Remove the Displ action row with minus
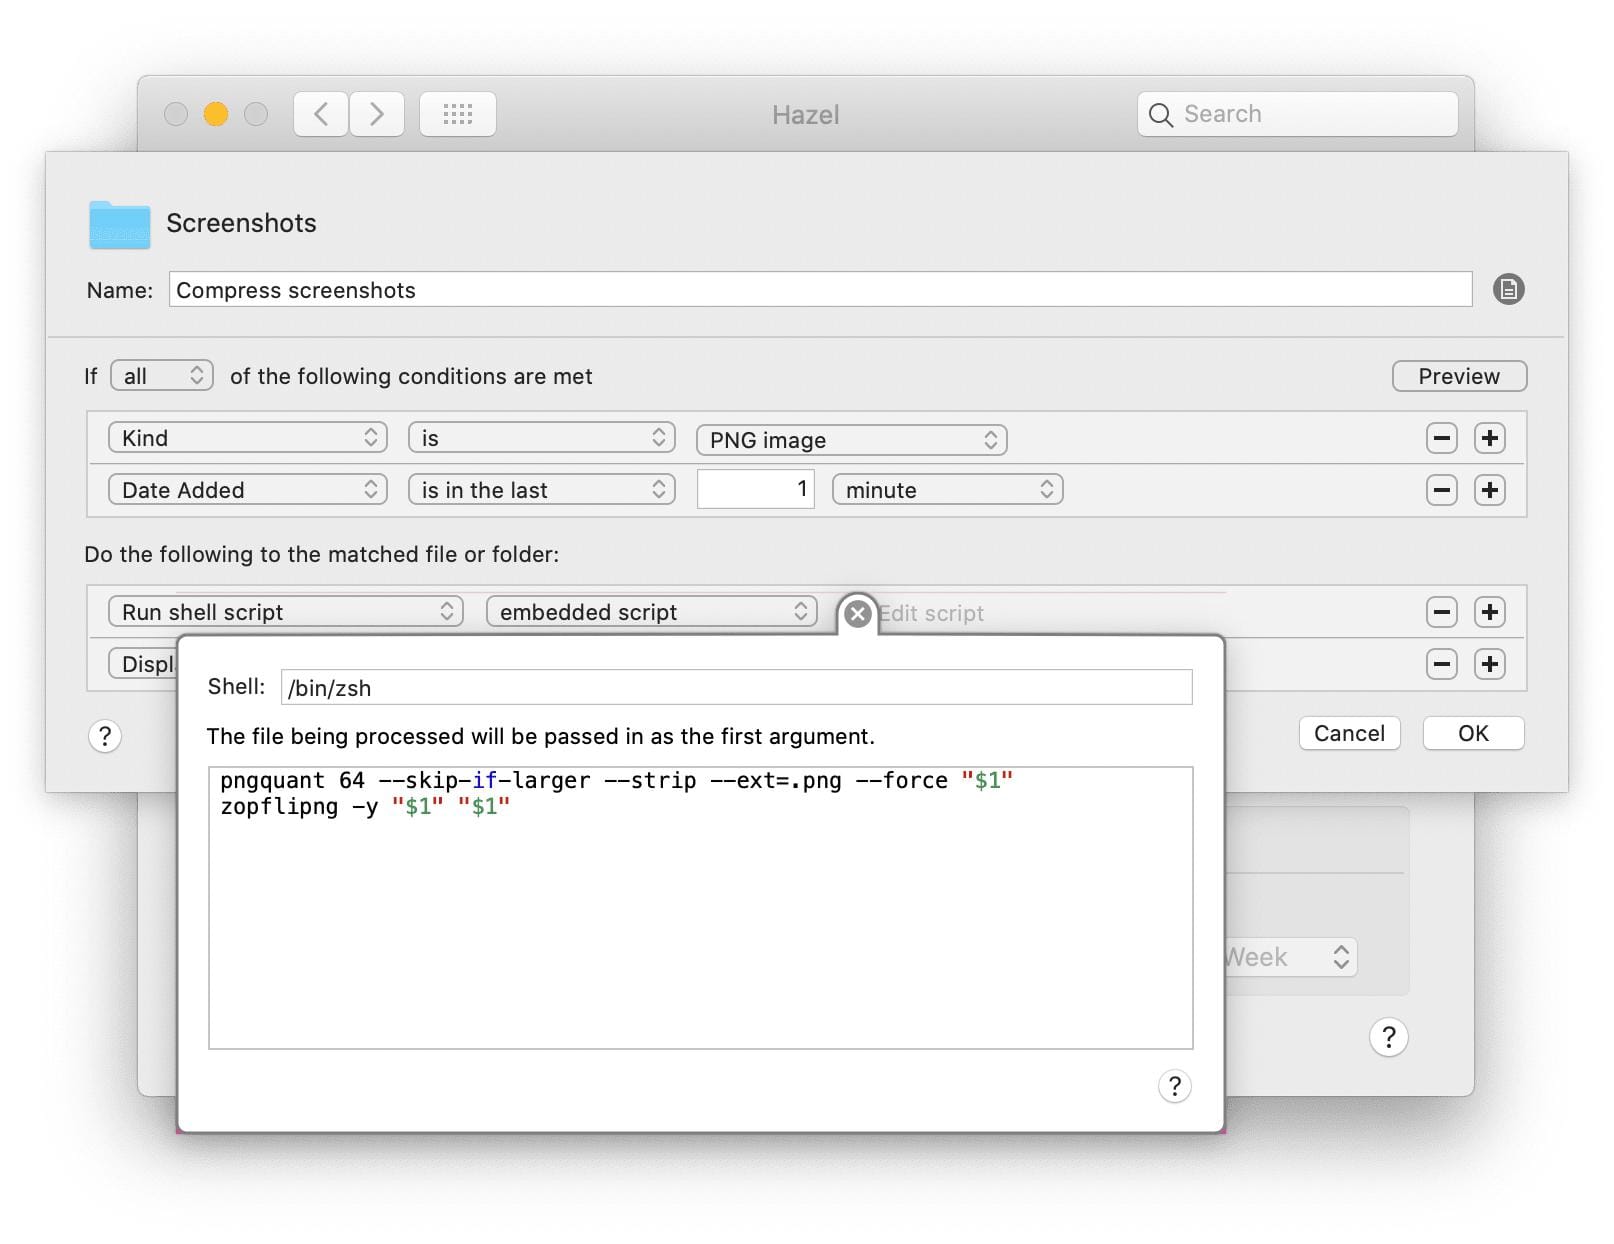Screen dimensions: 1614x1244 1441,664
